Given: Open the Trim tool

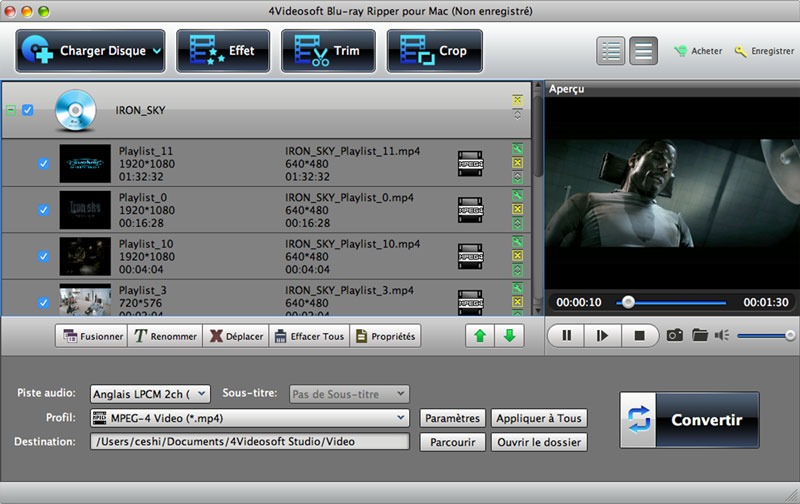Looking at the screenshot, I should 327,51.
